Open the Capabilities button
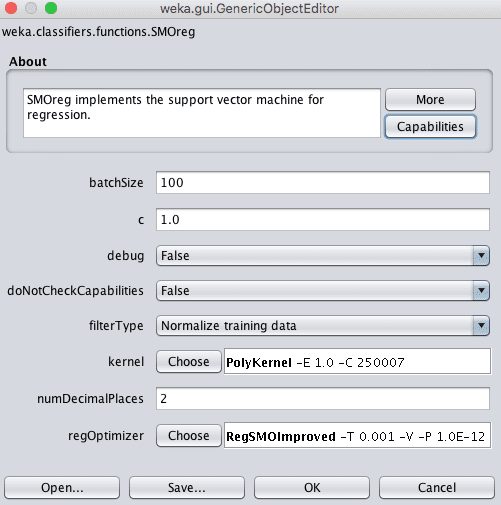Screen dimensions: 501x505 [x=430, y=126]
